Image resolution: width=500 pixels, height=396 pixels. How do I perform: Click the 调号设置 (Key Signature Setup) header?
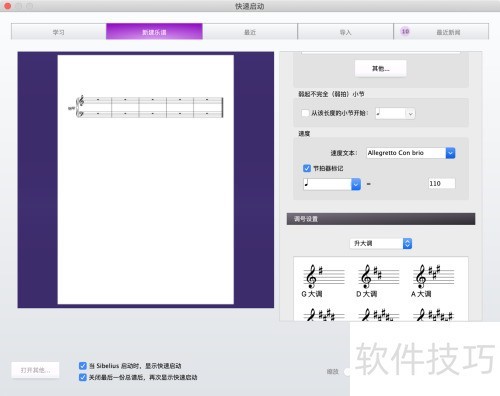pos(381,219)
